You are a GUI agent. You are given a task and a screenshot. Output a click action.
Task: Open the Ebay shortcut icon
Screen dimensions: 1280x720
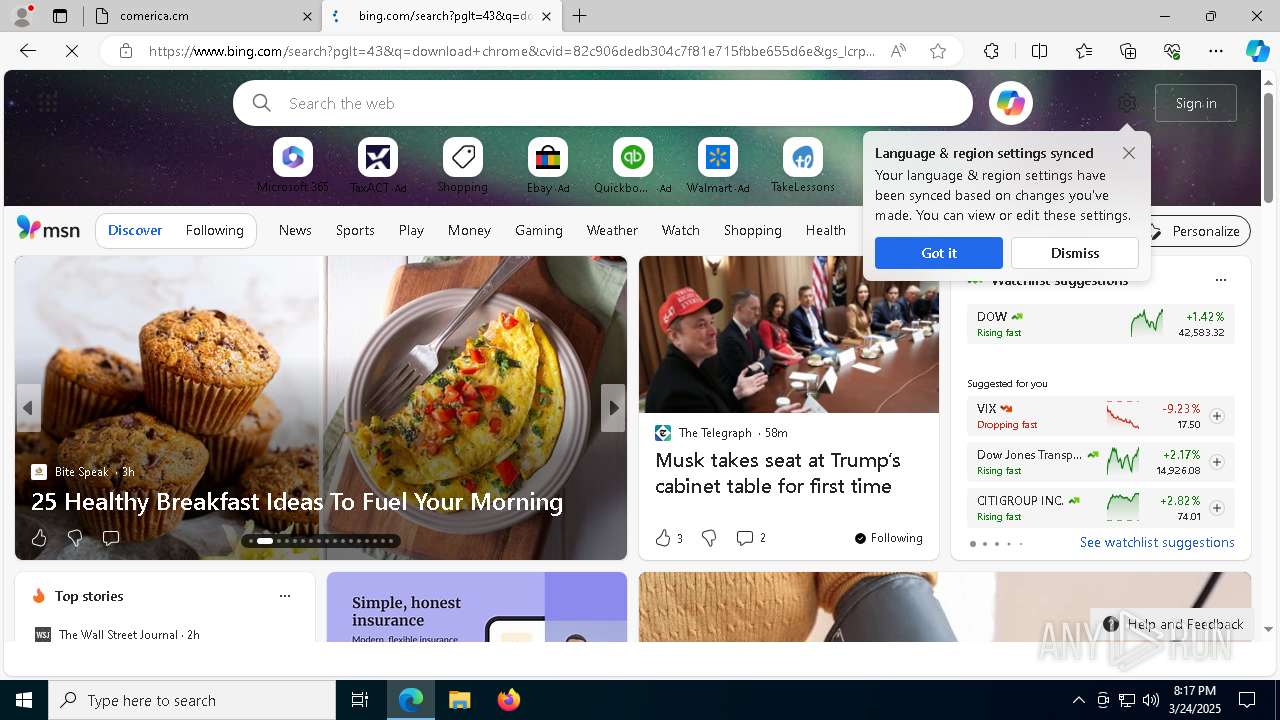coord(547,157)
